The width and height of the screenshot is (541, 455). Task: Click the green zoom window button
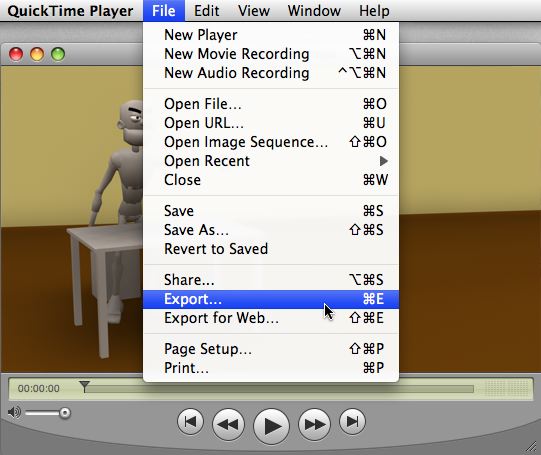click(58, 54)
